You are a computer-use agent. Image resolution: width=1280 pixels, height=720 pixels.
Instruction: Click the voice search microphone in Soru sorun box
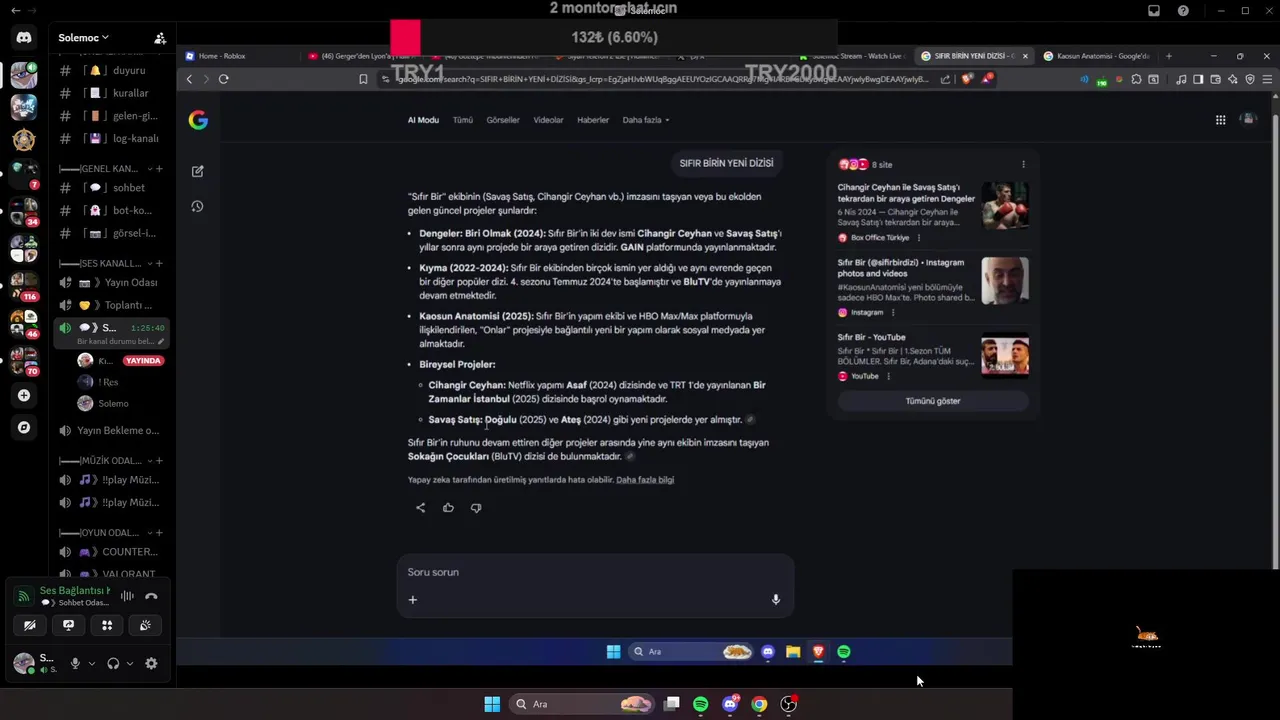click(775, 599)
